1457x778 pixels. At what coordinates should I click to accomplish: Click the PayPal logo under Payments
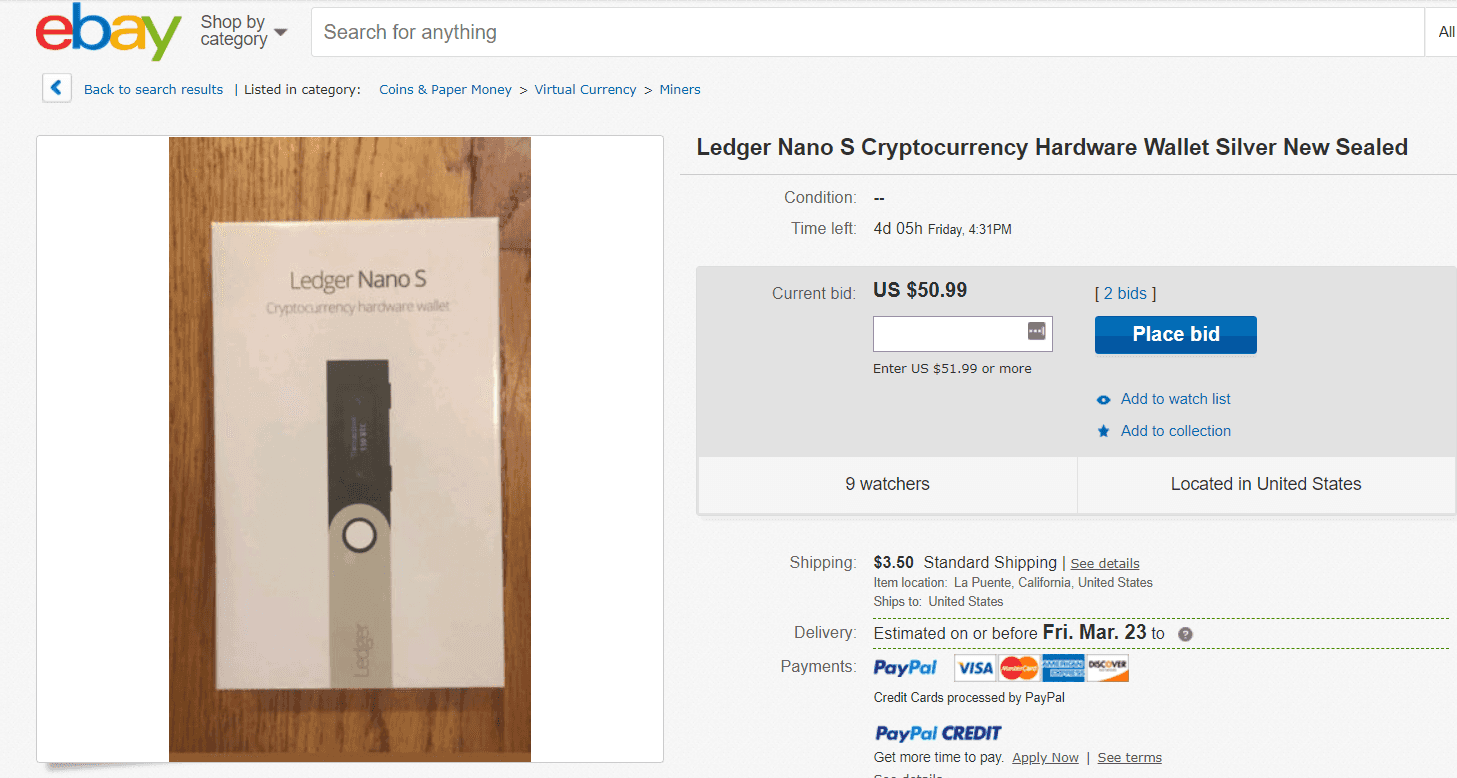[x=905, y=668]
